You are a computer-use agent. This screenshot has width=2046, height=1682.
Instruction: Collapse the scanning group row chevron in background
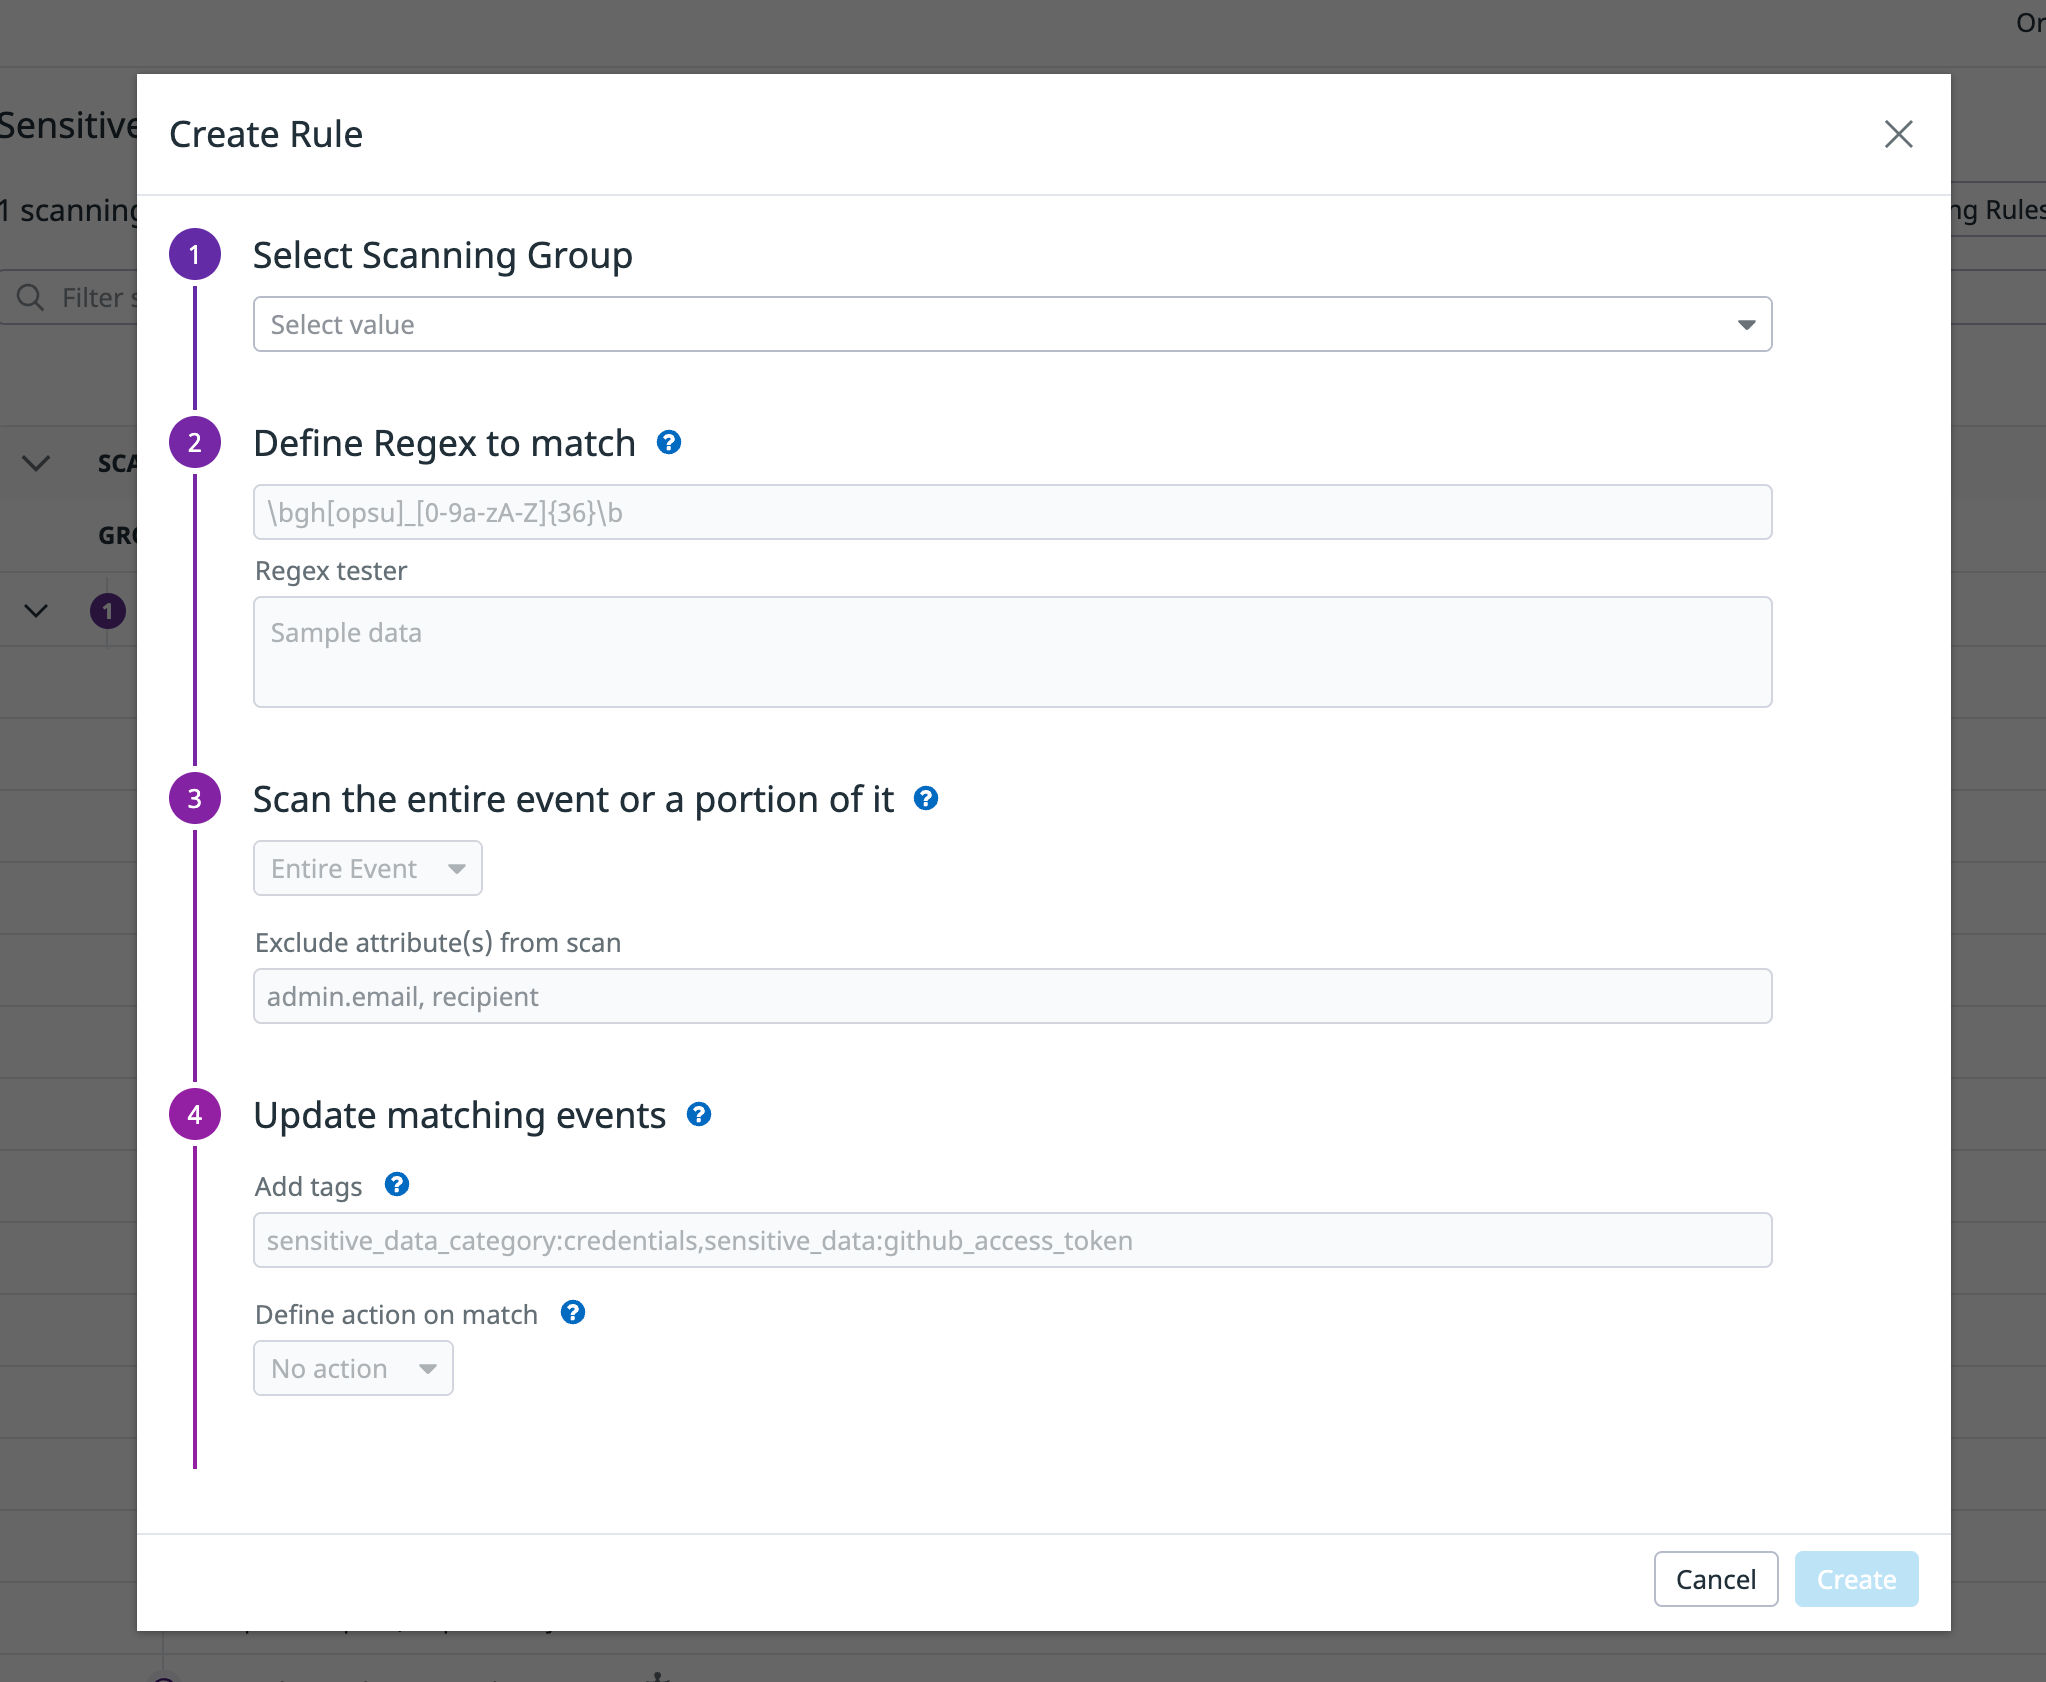pos(36,610)
